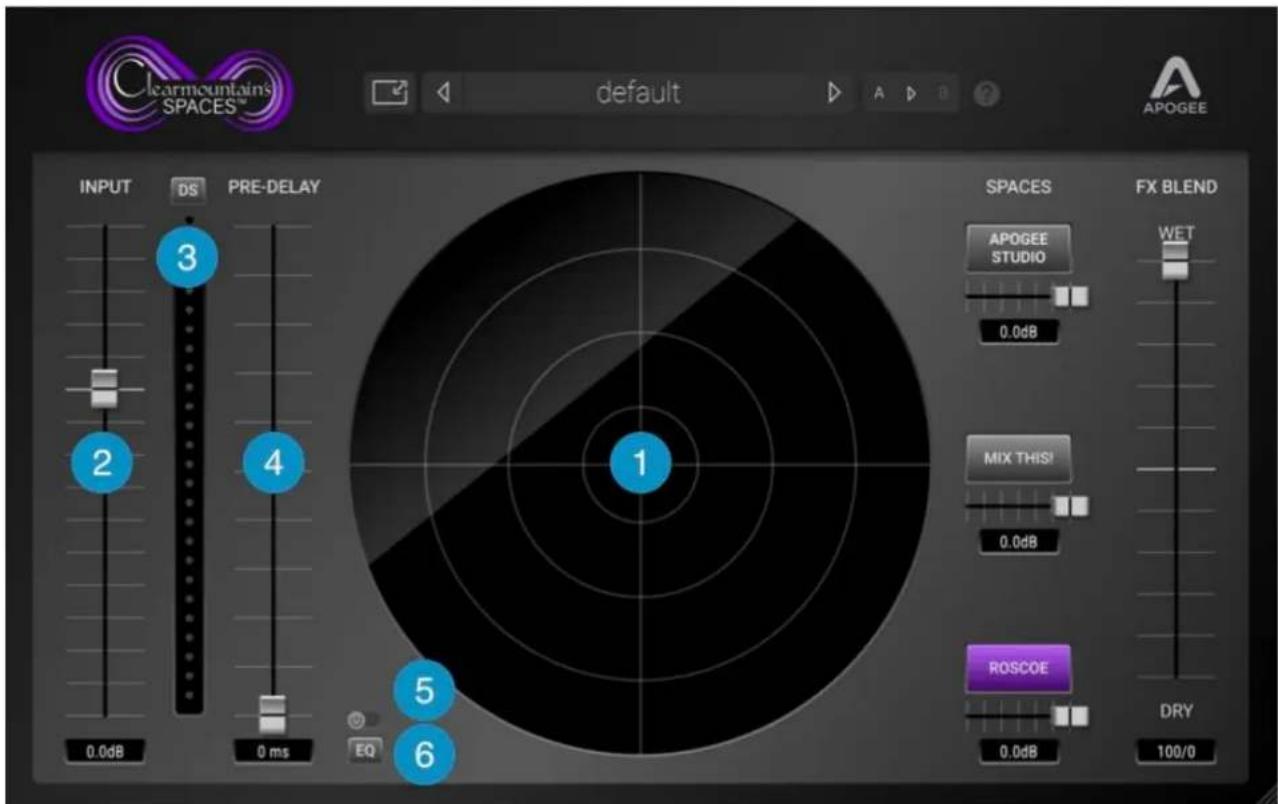Toggle the DS button above the meter
This screenshot has width=1278, height=804.
point(187,188)
